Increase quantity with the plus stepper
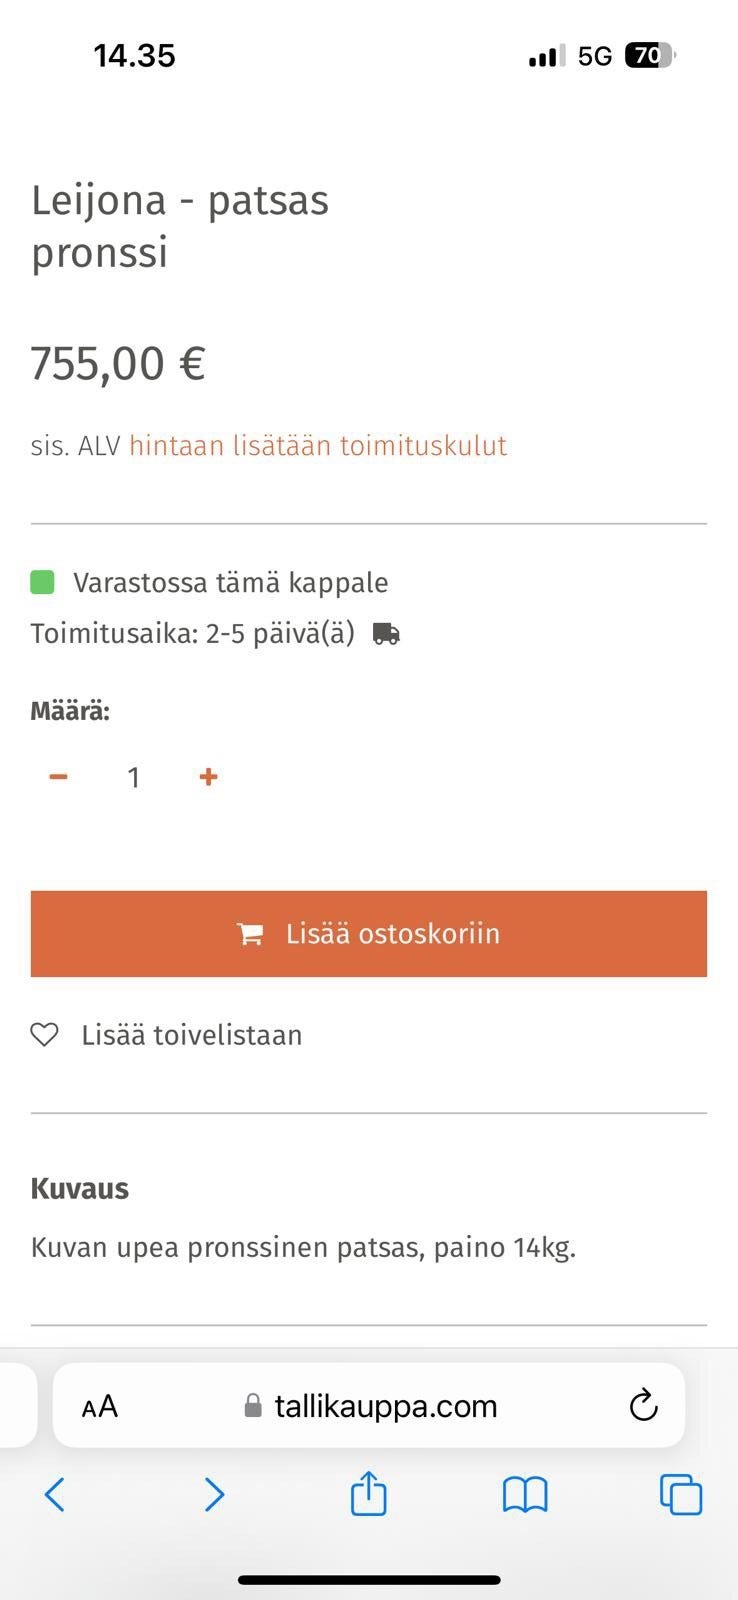 (208, 776)
